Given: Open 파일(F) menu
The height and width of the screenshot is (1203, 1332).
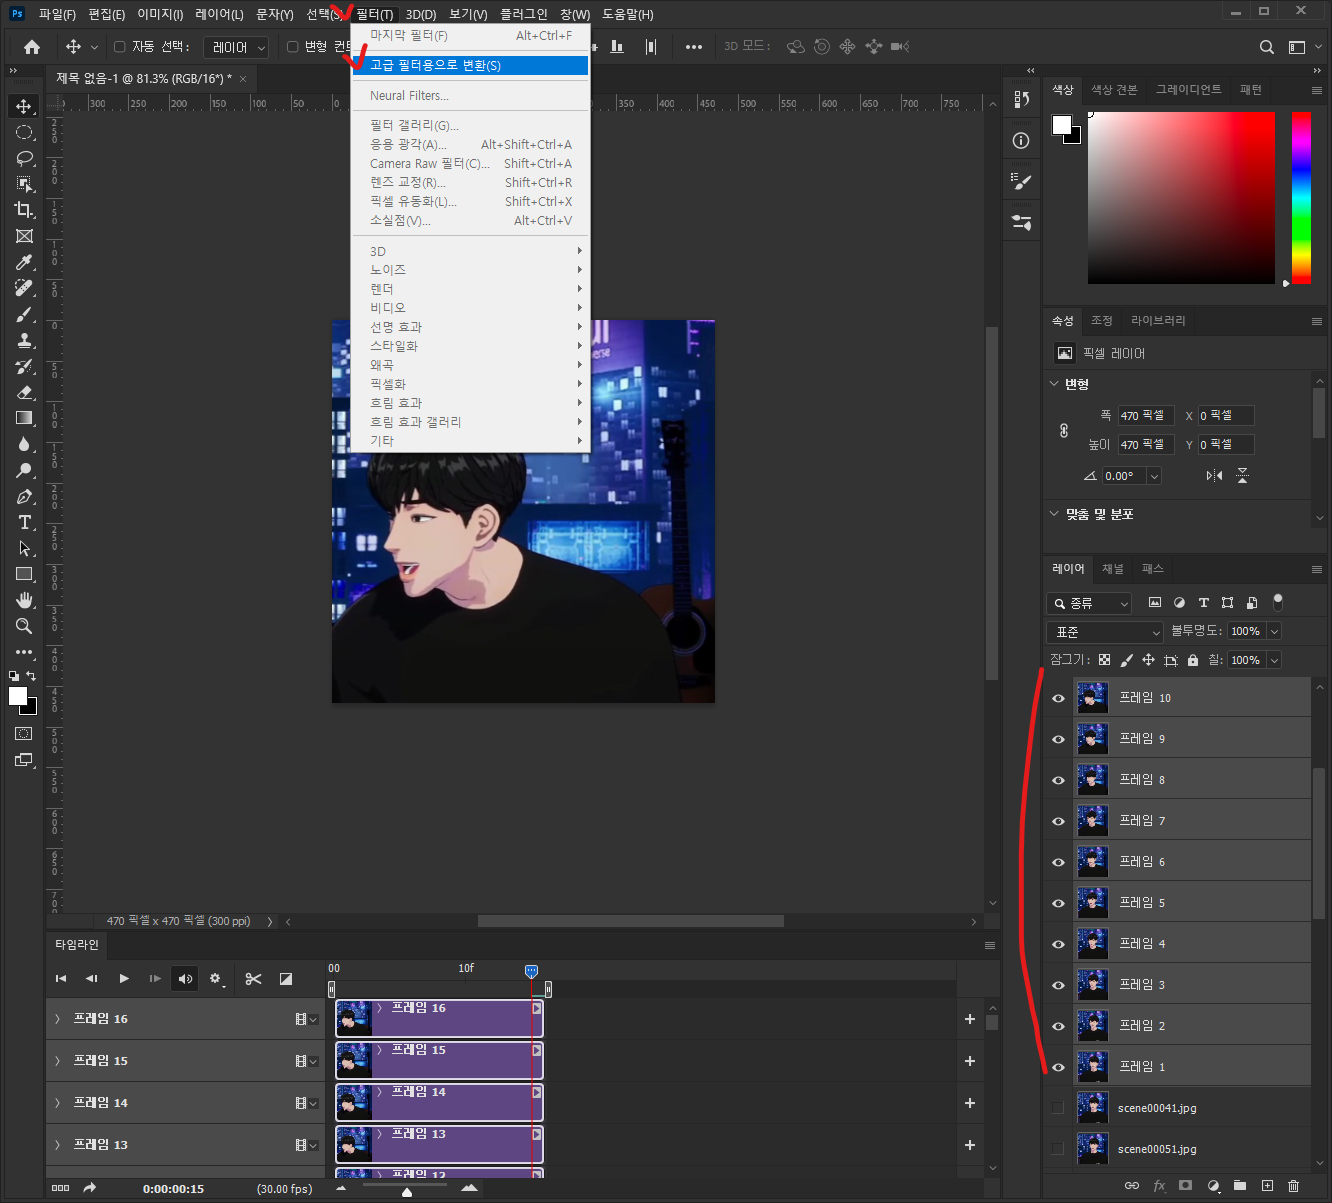Looking at the screenshot, I should [x=57, y=14].
